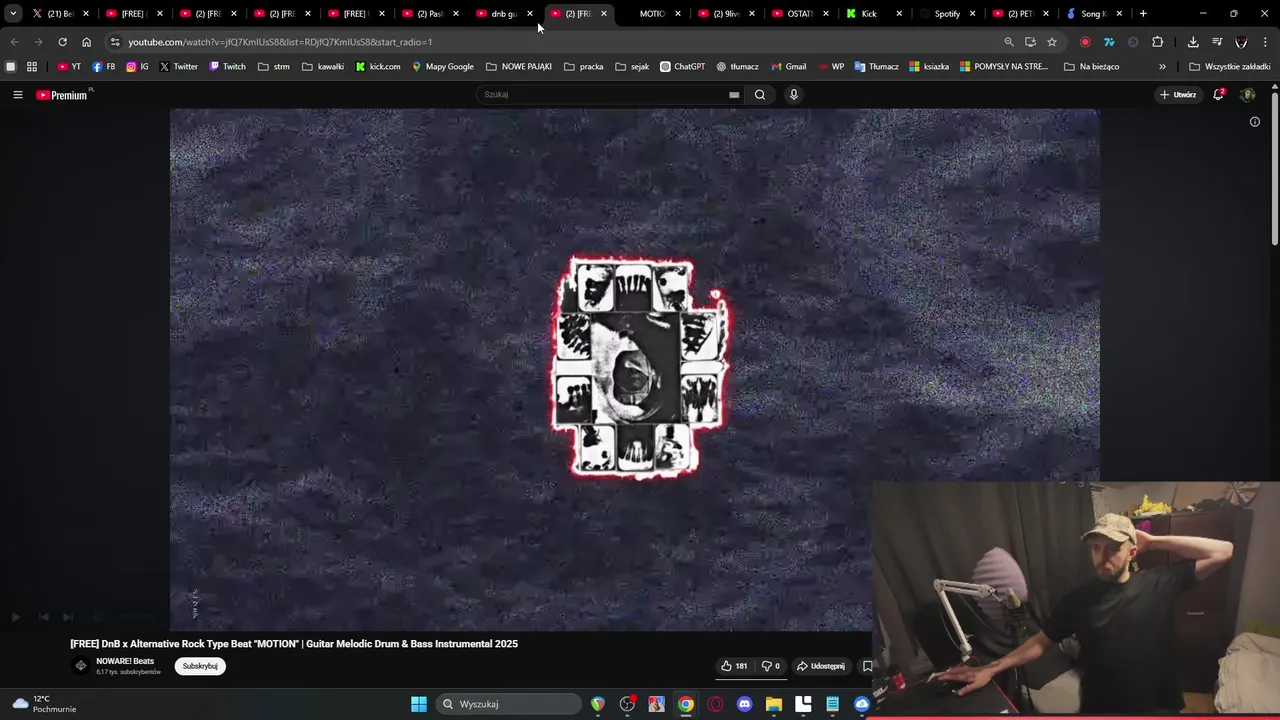Image resolution: width=1280 pixels, height=720 pixels.
Task: Click the Utwórz create button
Action: pyautogui.click(x=1178, y=95)
